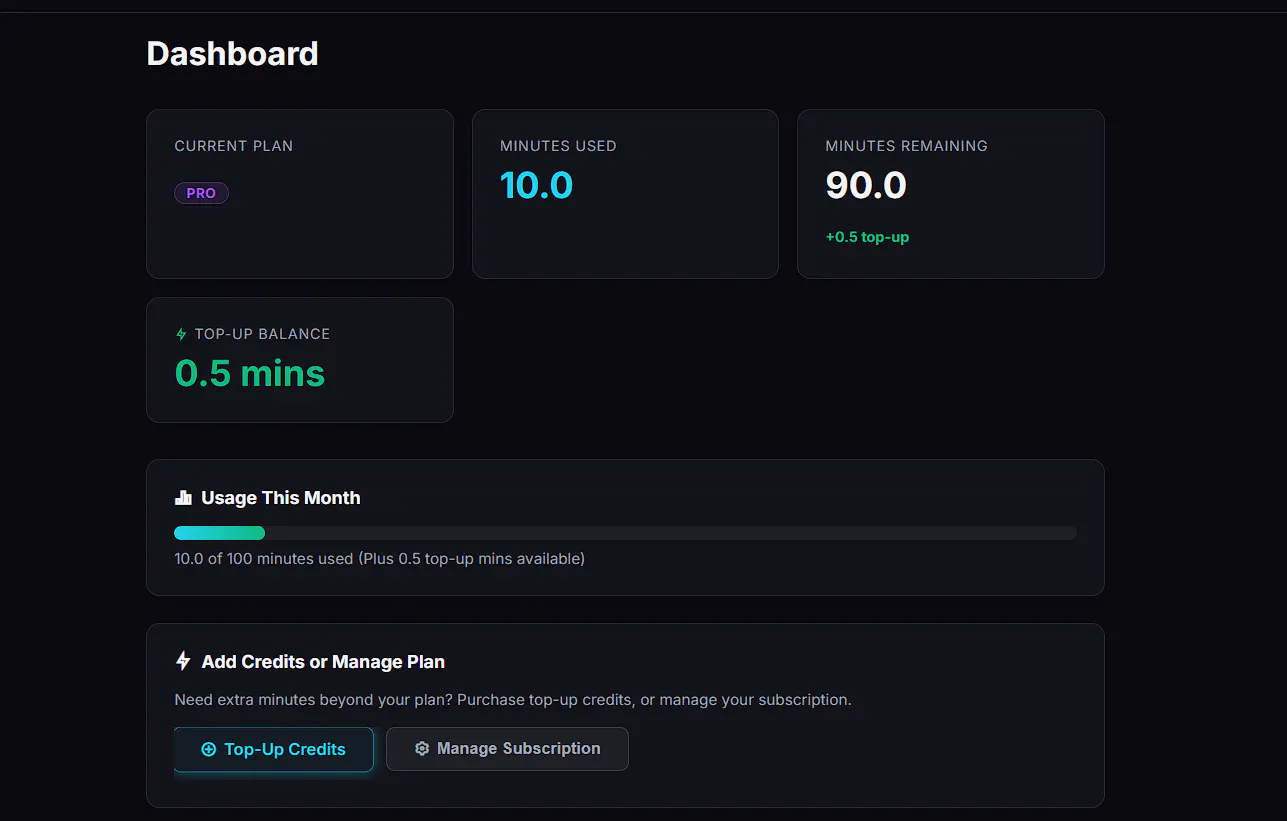Viewport: 1287px width, 821px height.
Task: Click the '10.0 of 100 minutes used' text
Action: [264, 559]
